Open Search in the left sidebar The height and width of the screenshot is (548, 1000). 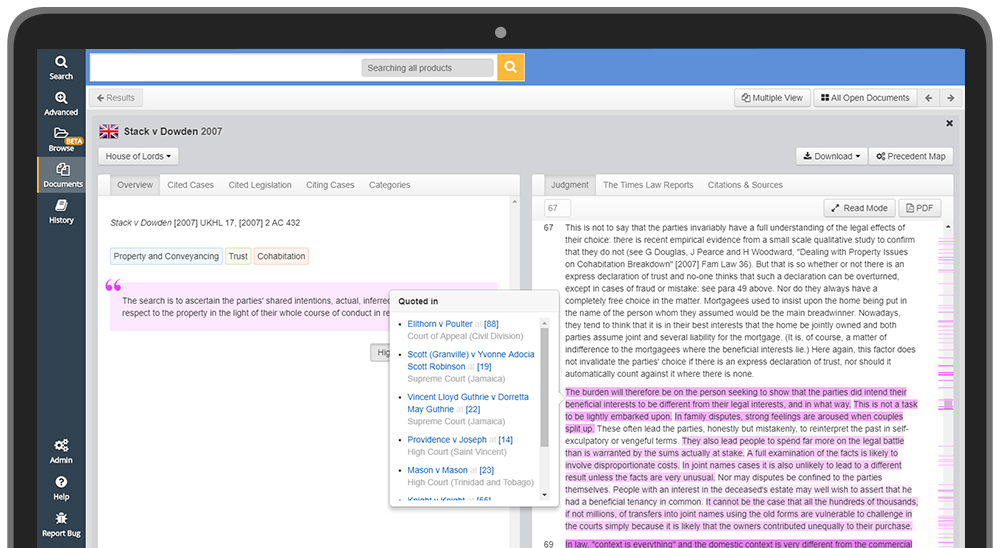(61, 68)
